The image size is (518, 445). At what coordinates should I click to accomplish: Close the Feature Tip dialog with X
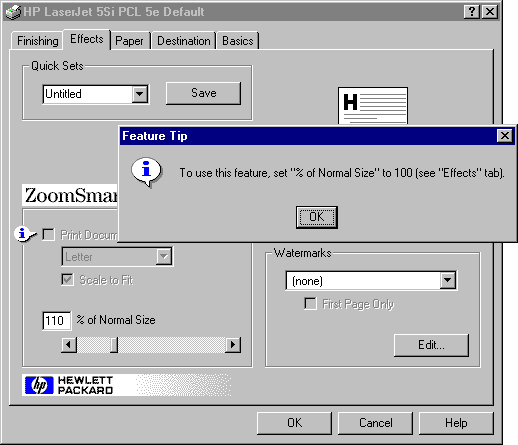click(x=505, y=136)
